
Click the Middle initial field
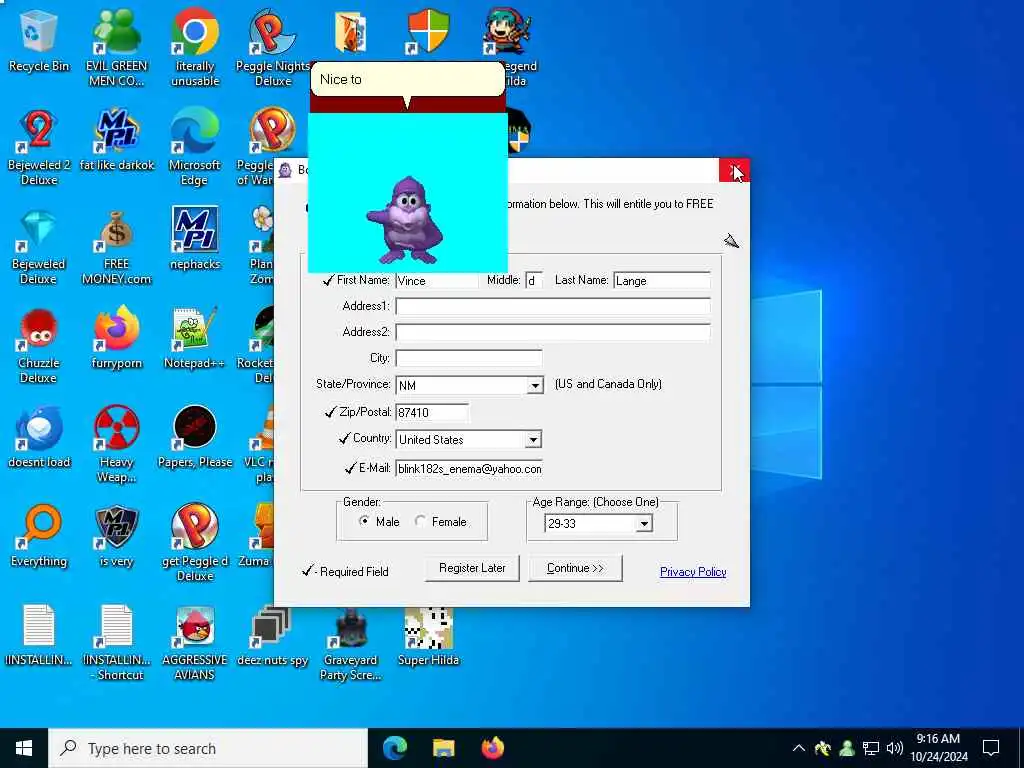click(534, 281)
